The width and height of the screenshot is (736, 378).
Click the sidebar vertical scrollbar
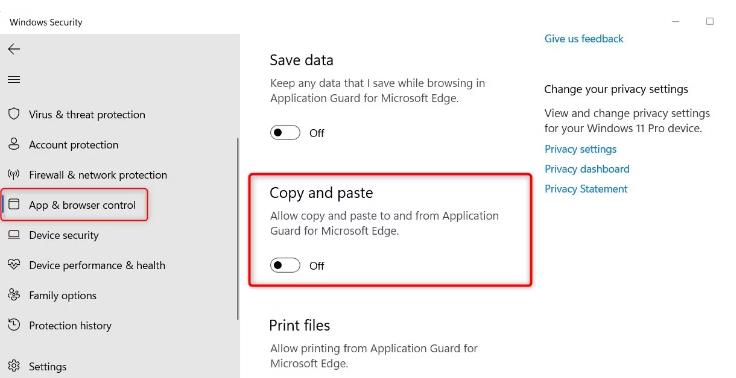(x=238, y=229)
